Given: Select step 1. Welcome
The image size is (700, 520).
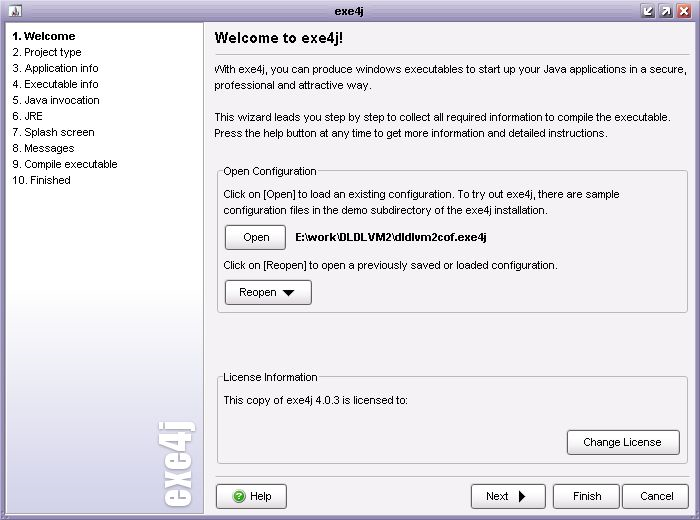Looking at the screenshot, I should click(44, 36).
